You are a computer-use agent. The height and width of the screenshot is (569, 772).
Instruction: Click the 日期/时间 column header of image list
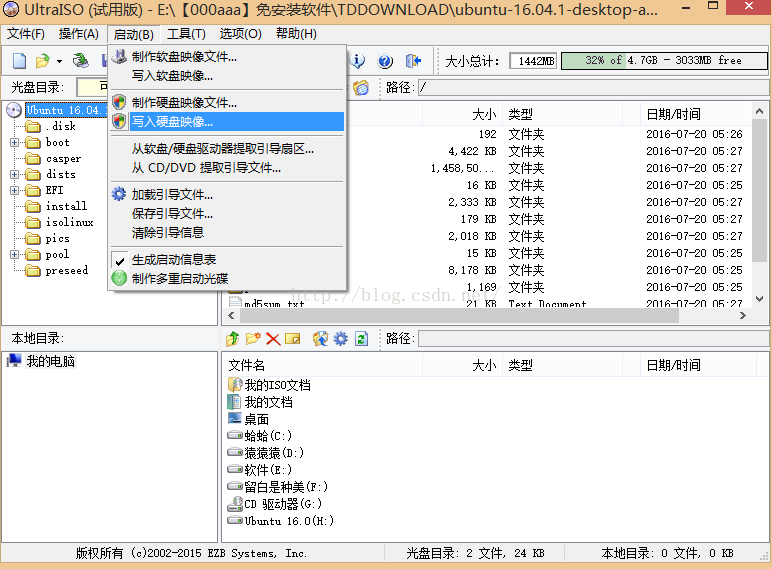coord(673,114)
